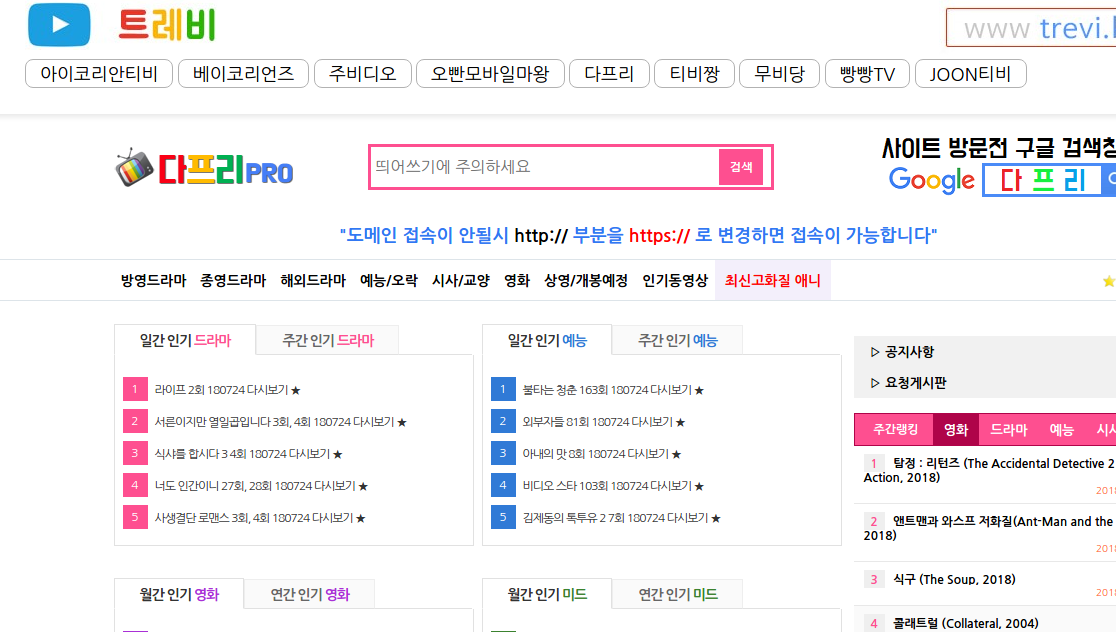Open the 예능/오락 menu
The image size is (1116, 632).
point(389,280)
